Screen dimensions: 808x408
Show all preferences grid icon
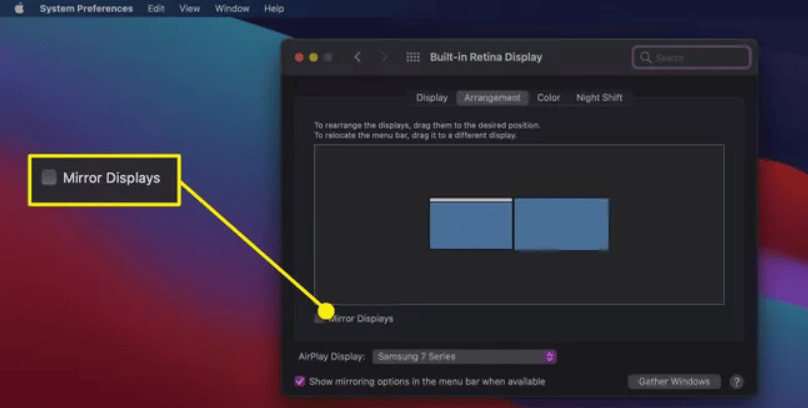[x=413, y=57]
